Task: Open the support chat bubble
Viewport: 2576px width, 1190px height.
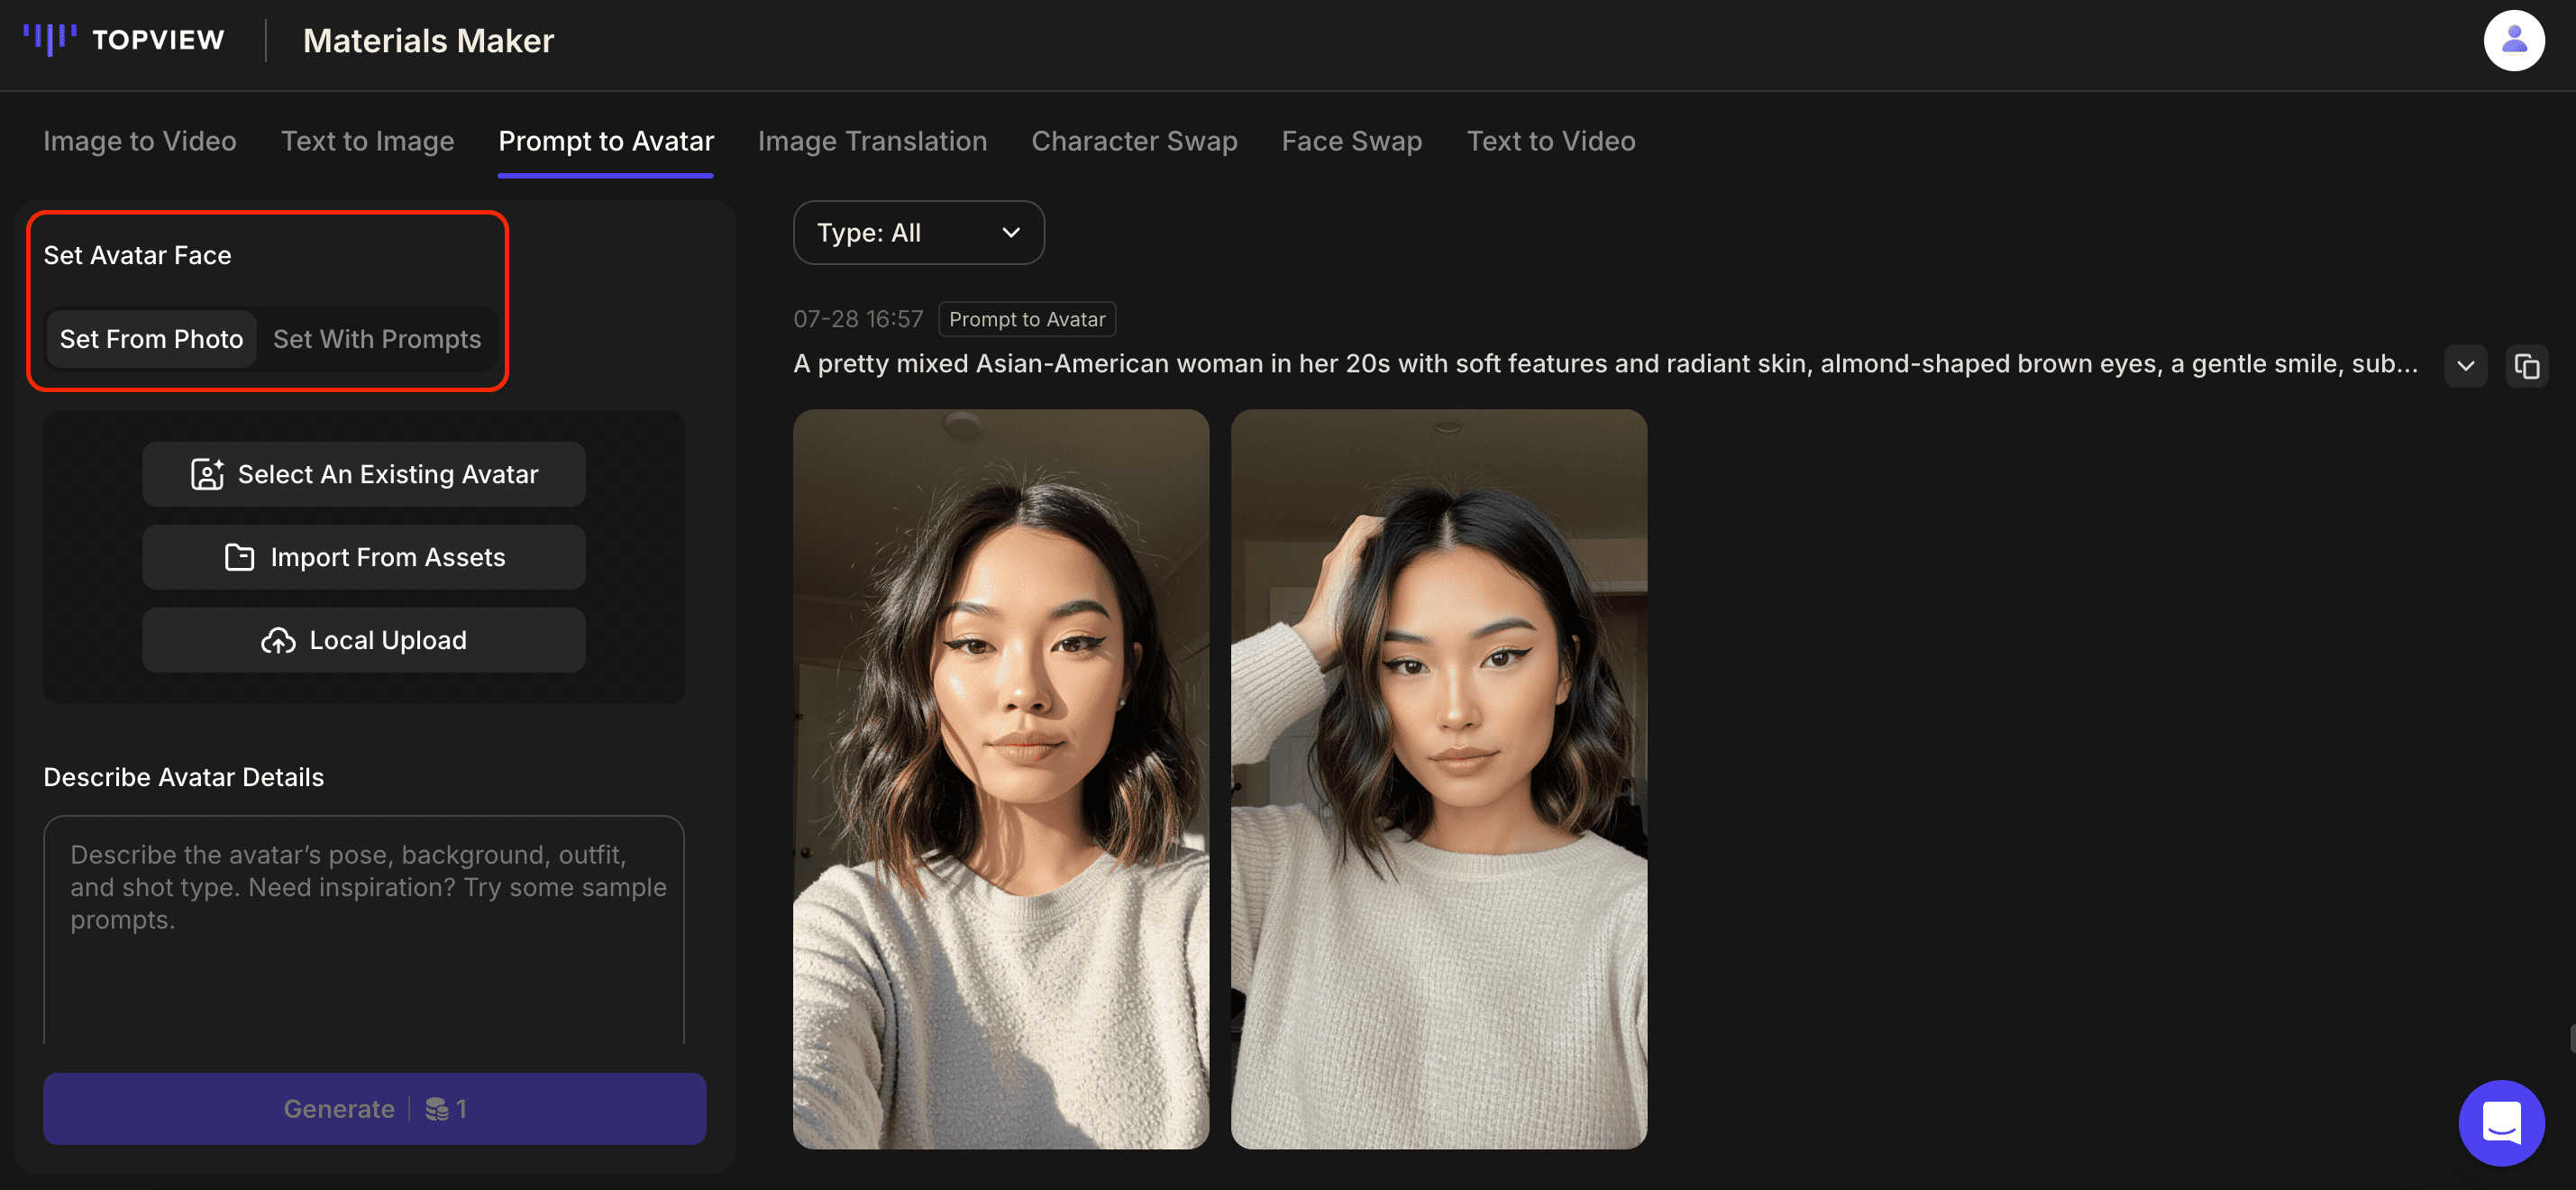Action: point(2502,1122)
